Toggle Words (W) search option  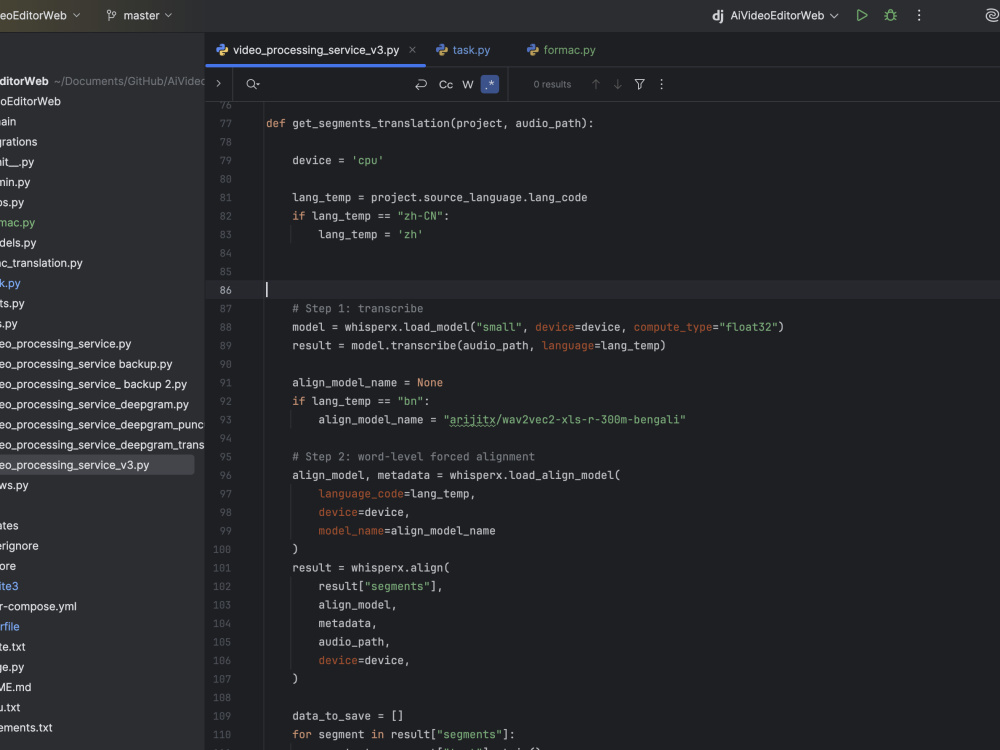click(x=467, y=84)
